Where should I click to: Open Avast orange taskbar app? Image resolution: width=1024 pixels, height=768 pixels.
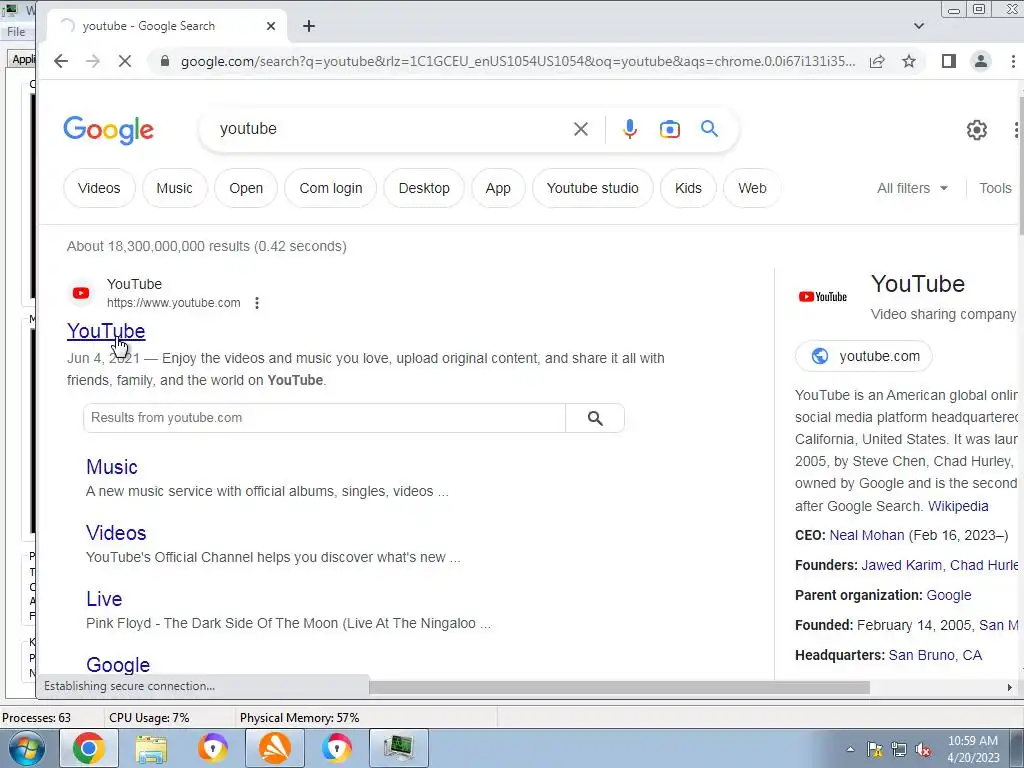coord(275,748)
